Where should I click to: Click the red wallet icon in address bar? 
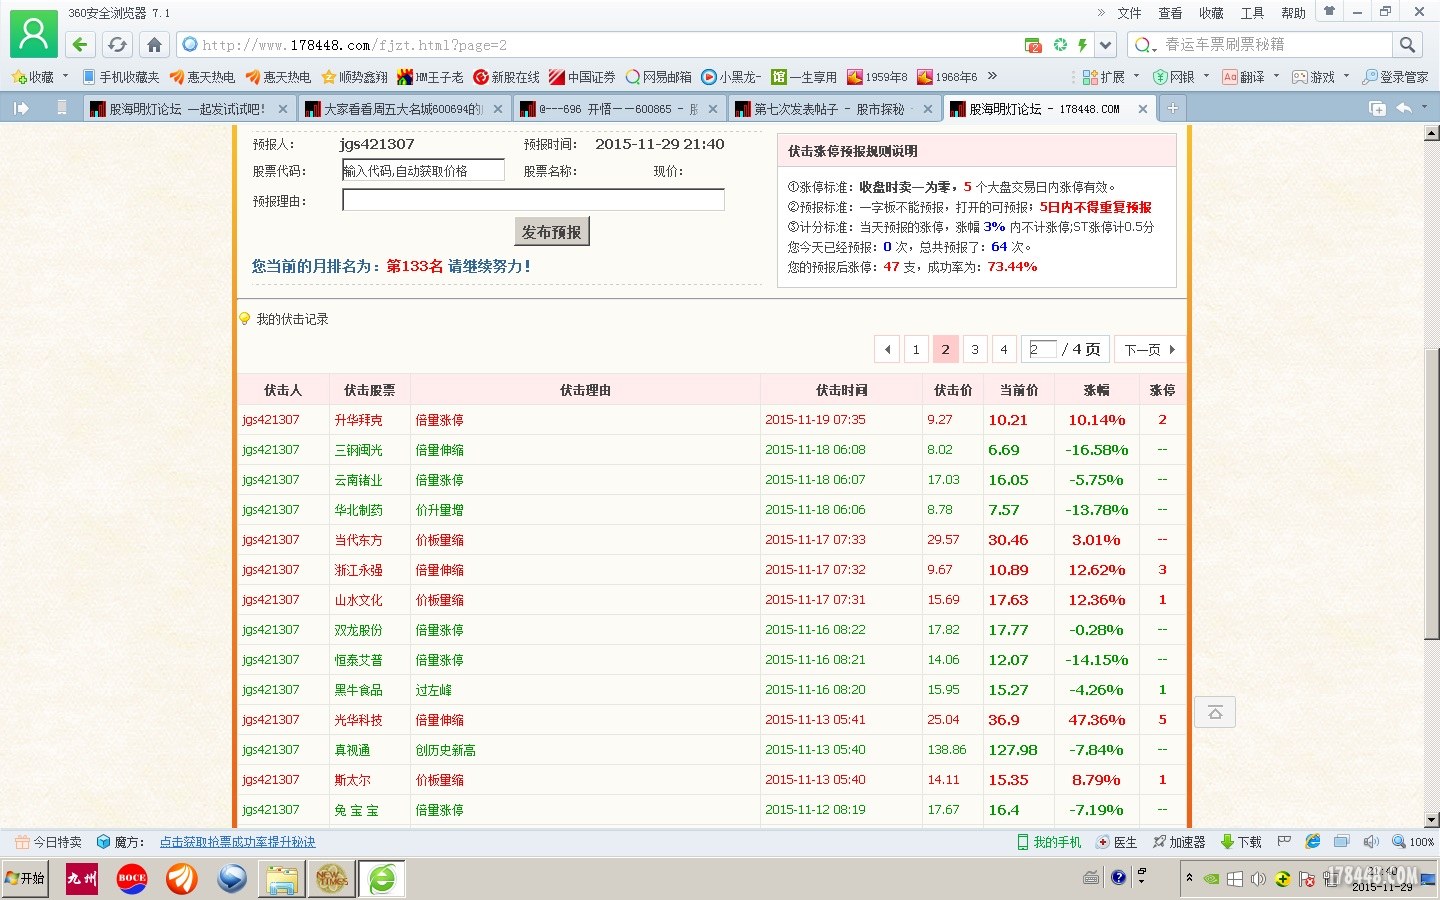coord(1034,45)
